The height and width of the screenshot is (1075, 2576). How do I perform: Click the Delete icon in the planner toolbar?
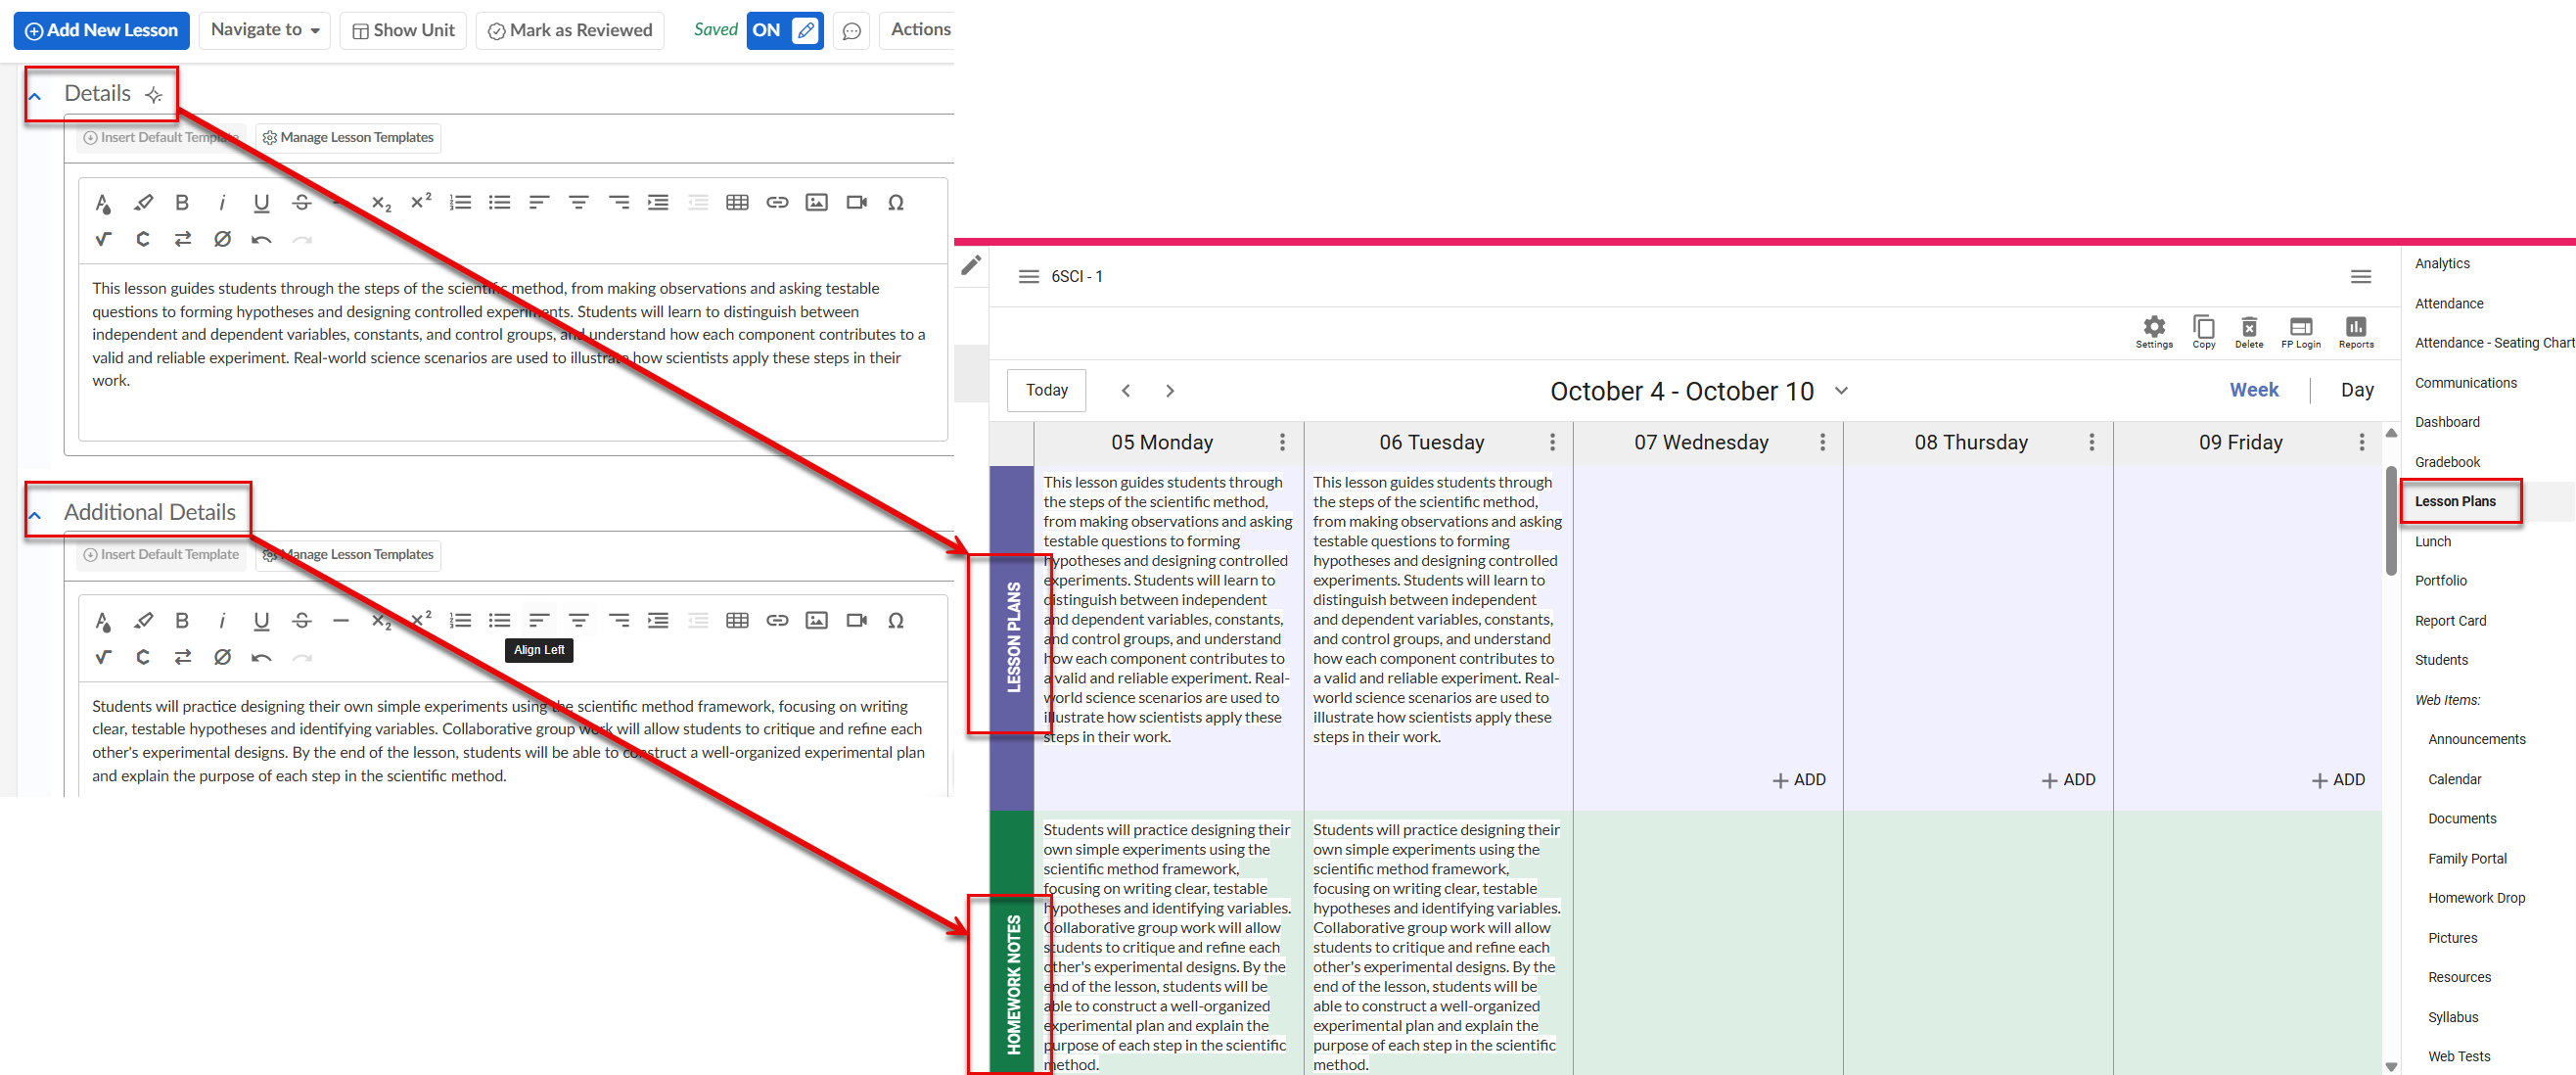click(x=2249, y=332)
